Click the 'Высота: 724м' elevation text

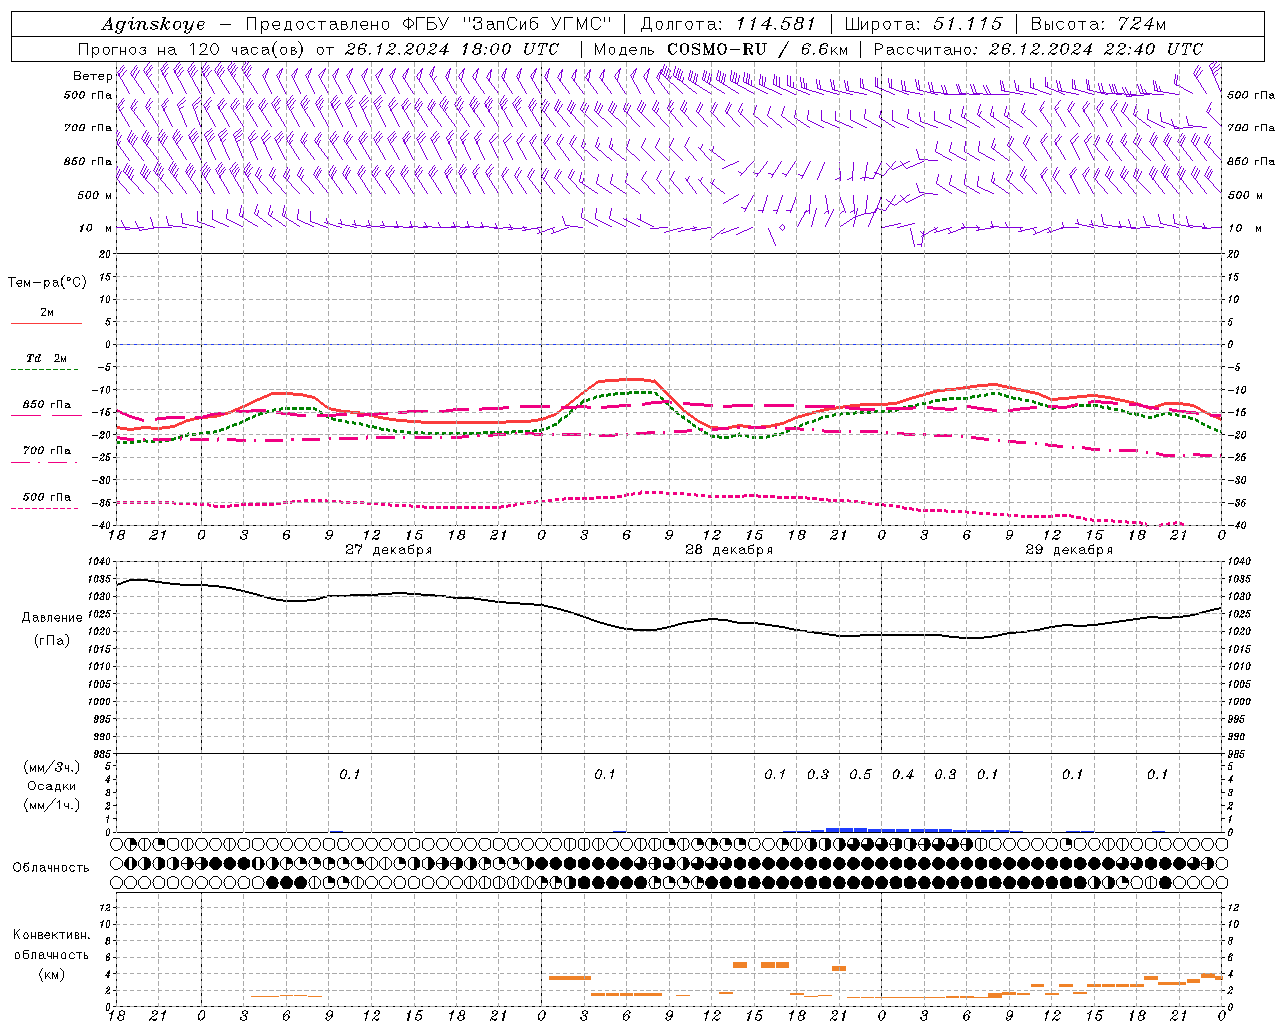[x=1098, y=24]
